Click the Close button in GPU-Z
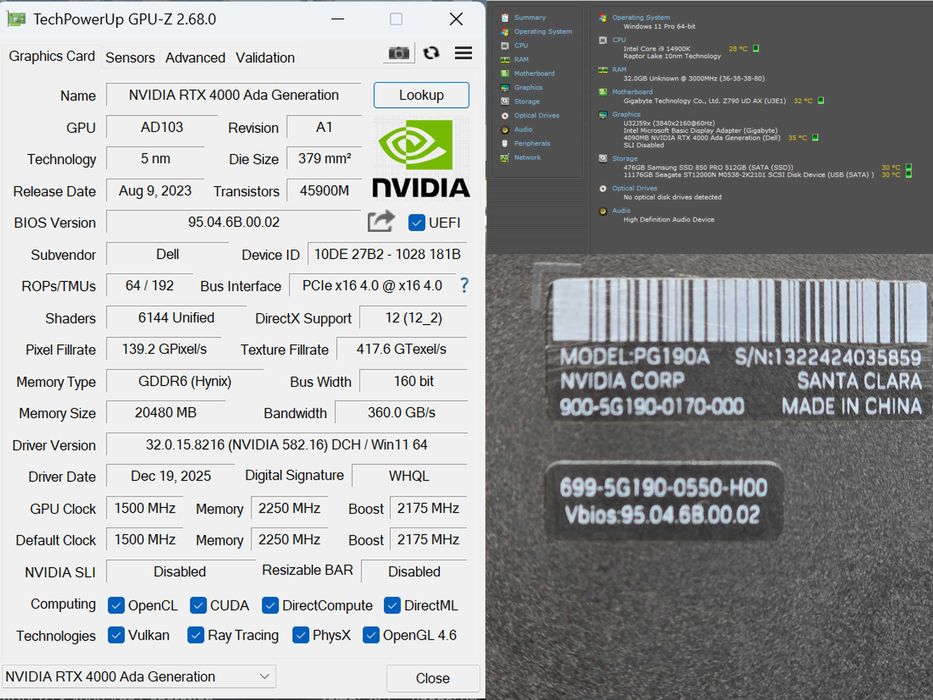 (433, 678)
